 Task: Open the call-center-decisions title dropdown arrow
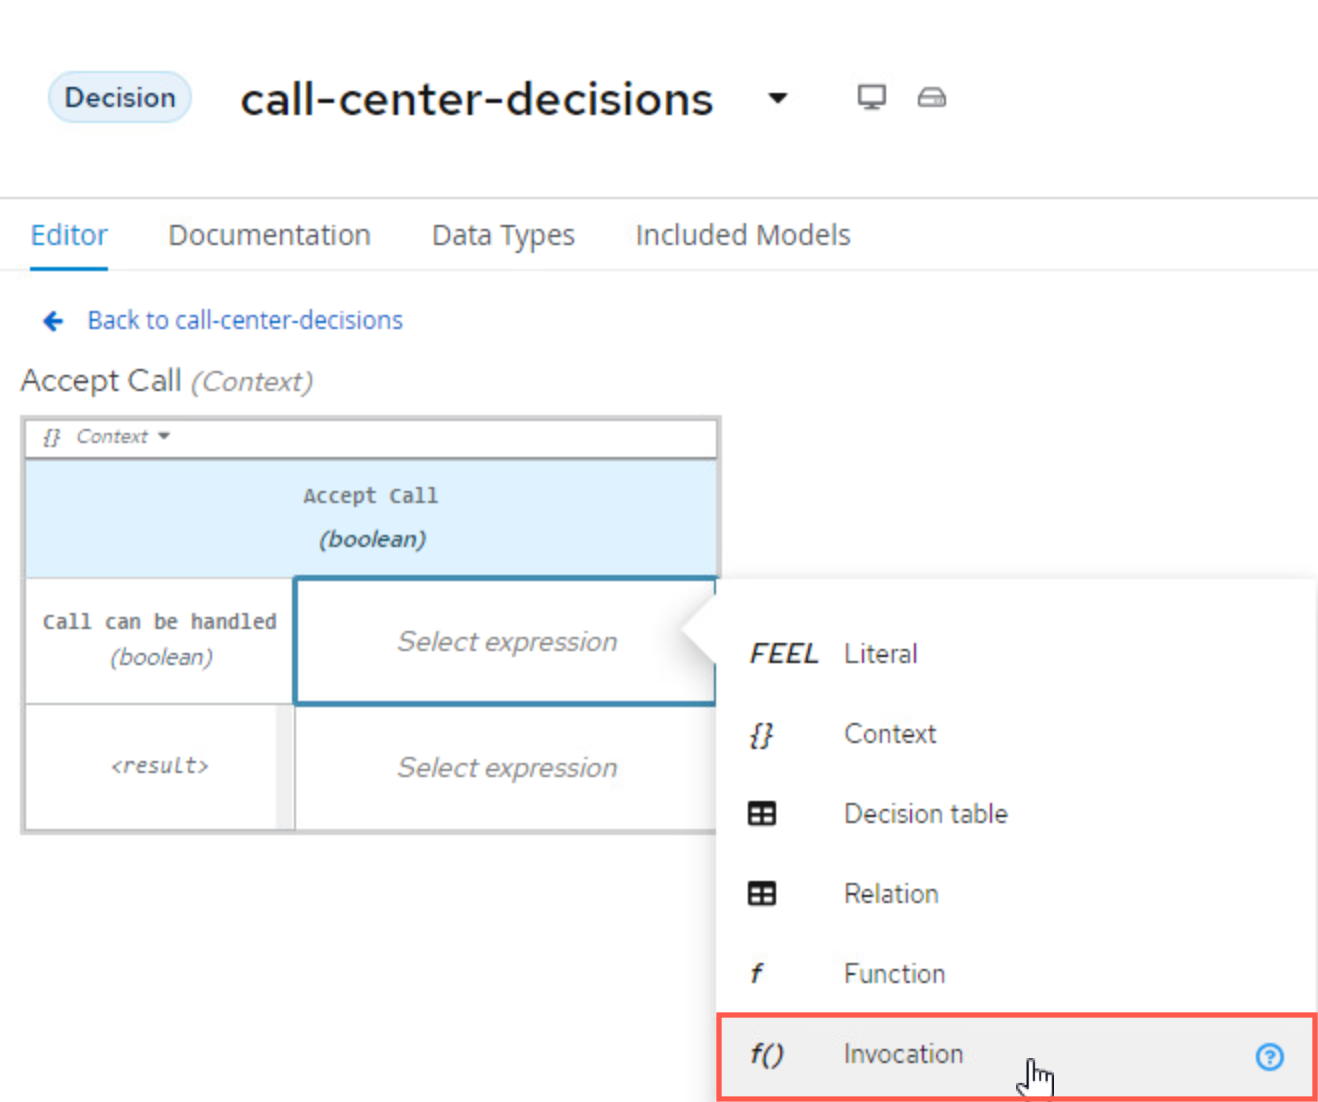pyautogui.click(x=777, y=98)
